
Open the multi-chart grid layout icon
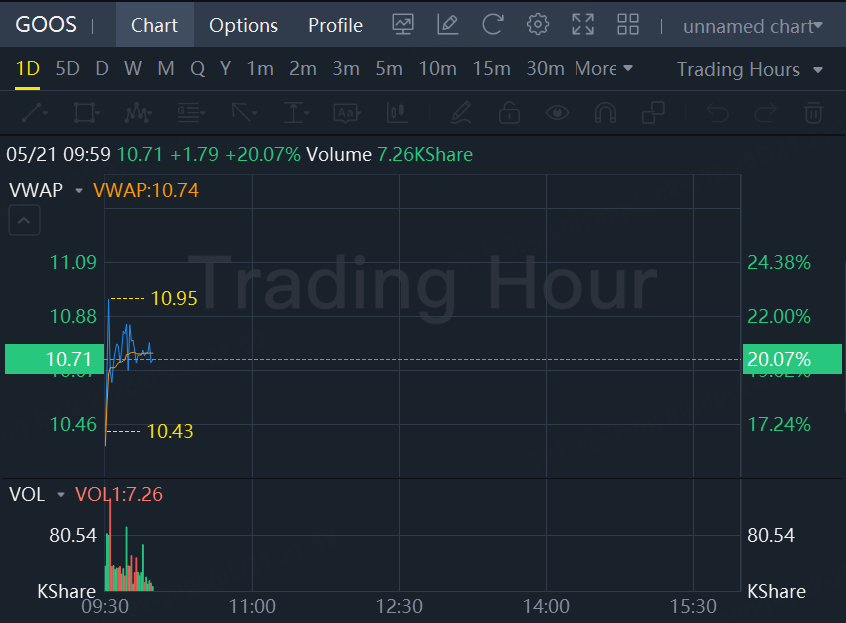628,24
